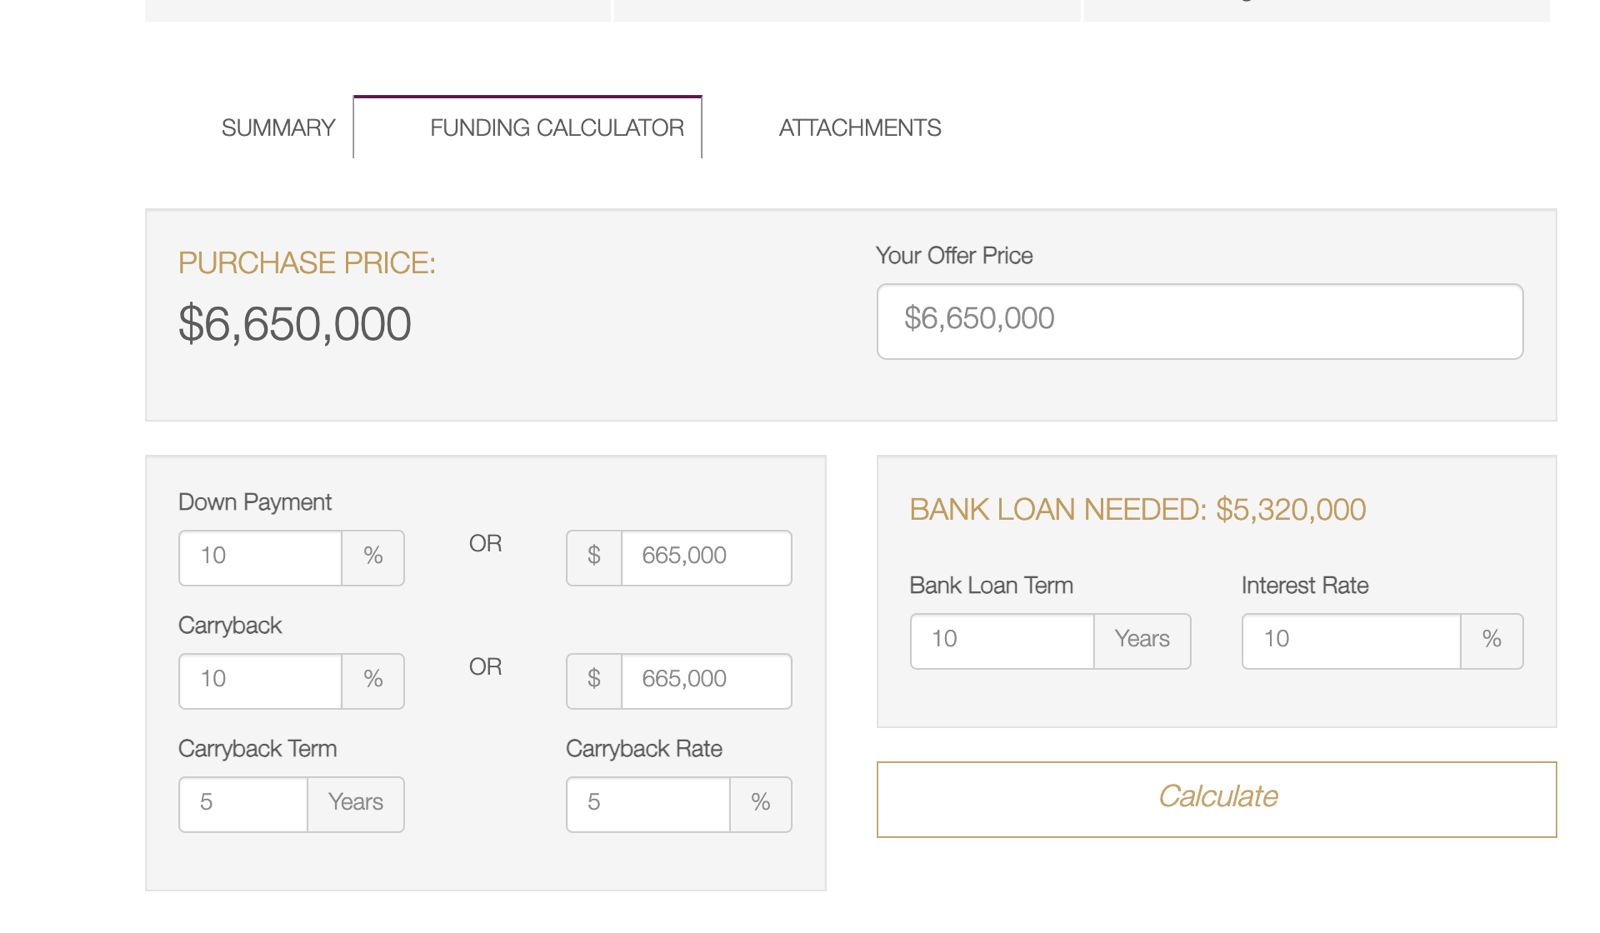The height and width of the screenshot is (933, 1600).
Task: Click the Carryback dollar amount field
Action: (705, 680)
